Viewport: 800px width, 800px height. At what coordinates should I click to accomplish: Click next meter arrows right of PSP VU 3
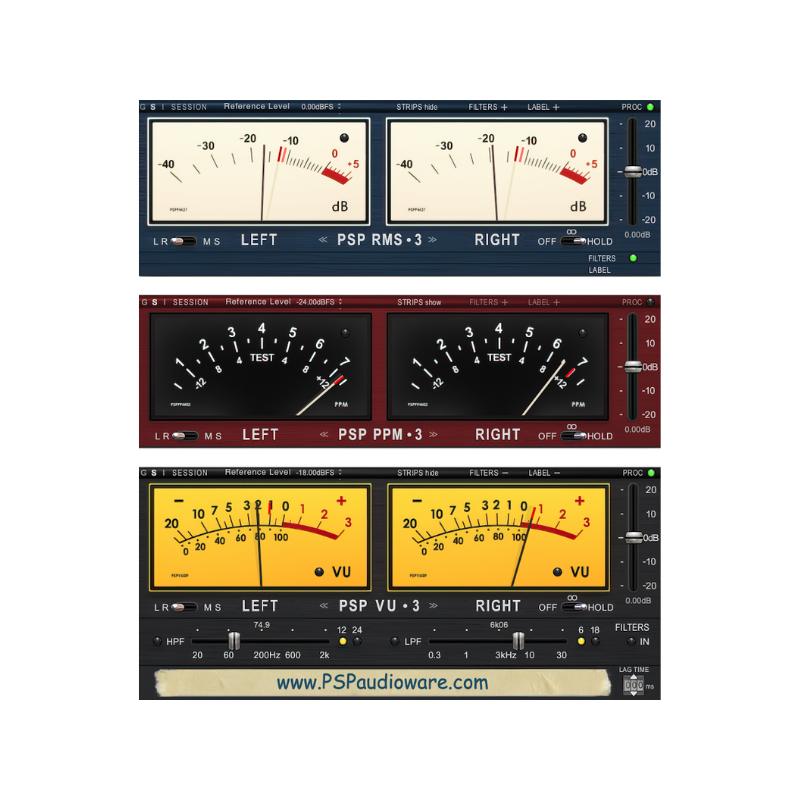pos(433,606)
